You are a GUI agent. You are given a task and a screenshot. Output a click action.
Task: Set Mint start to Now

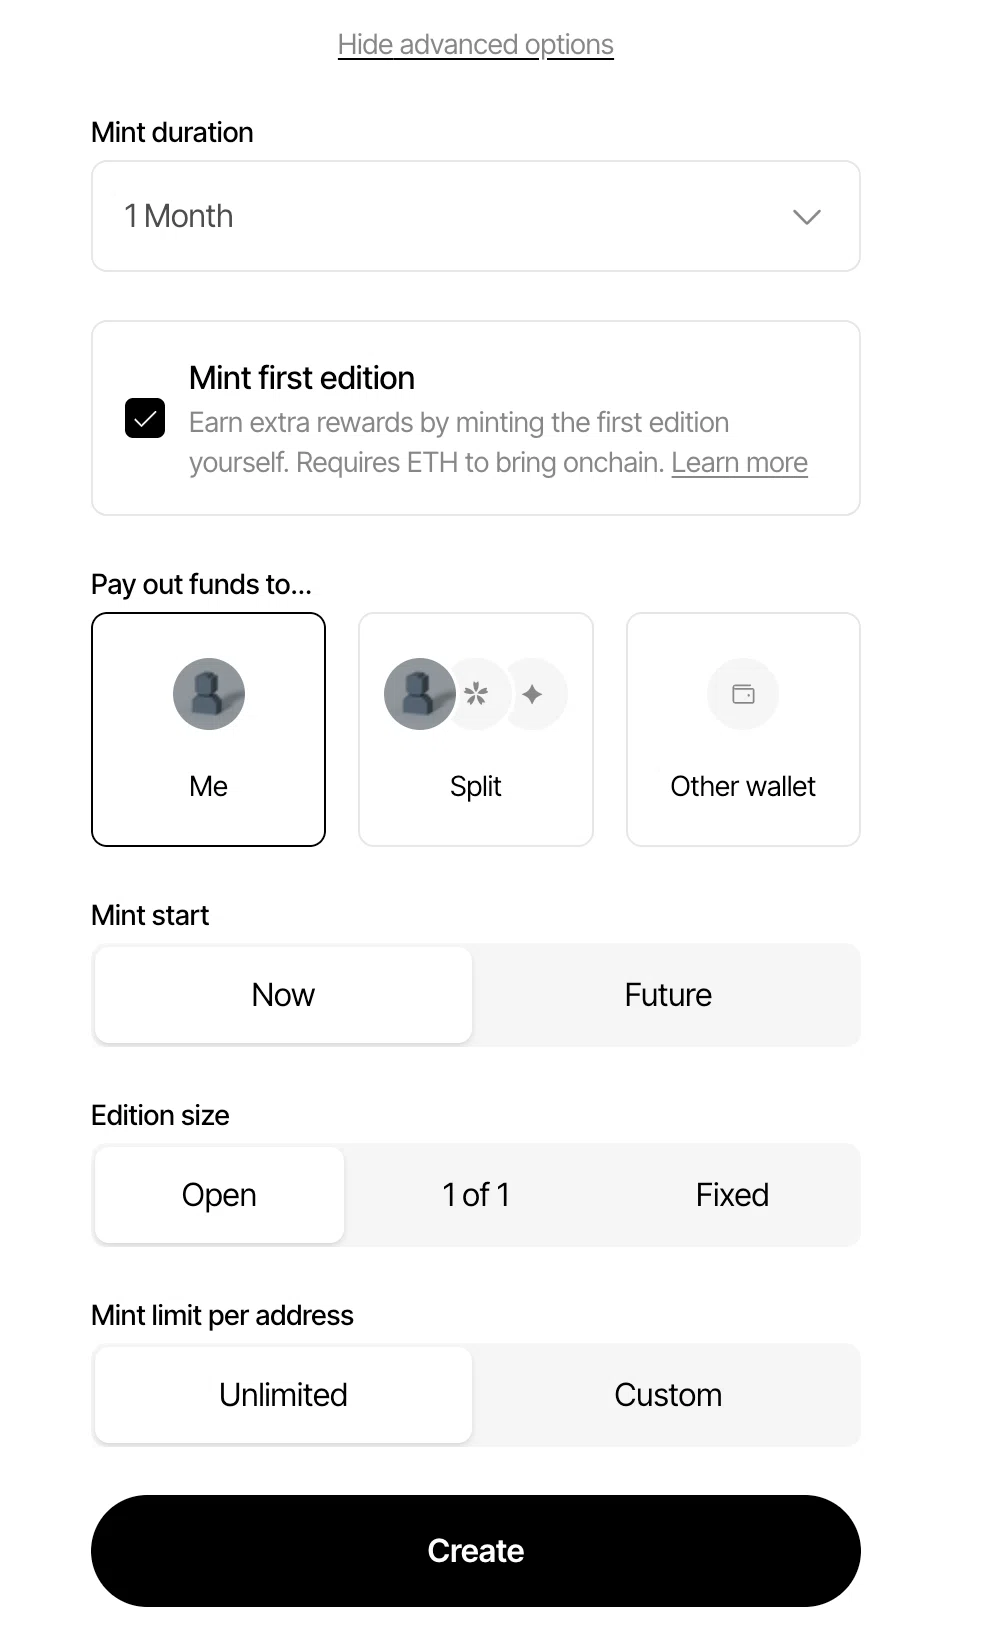click(283, 995)
